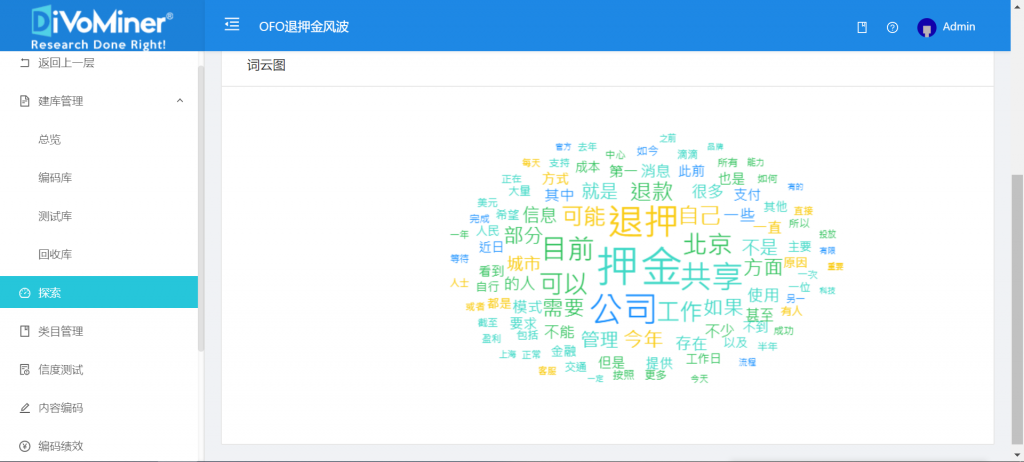Open 总览 submenu item

tap(50, 139)
